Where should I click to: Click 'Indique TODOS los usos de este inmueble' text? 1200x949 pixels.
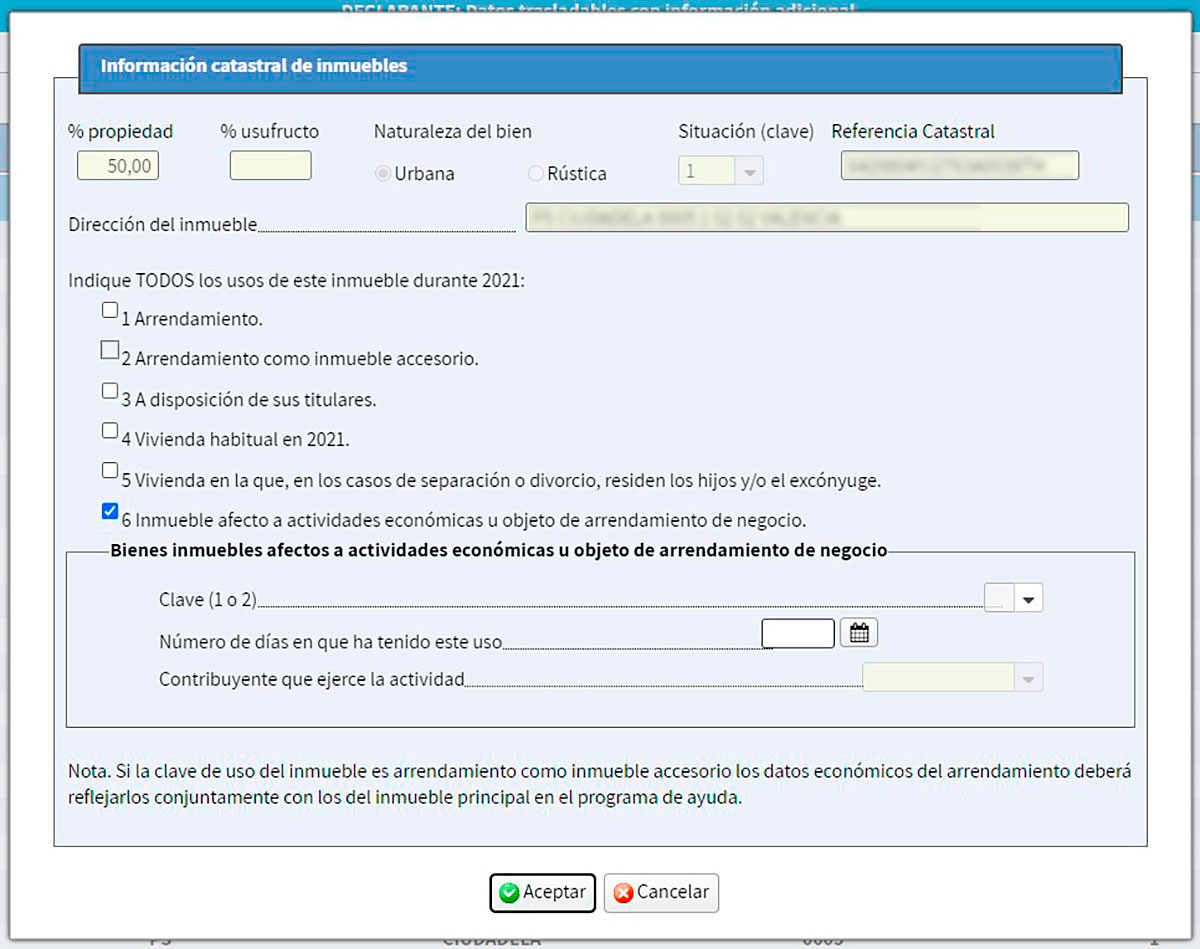[297, 280]
